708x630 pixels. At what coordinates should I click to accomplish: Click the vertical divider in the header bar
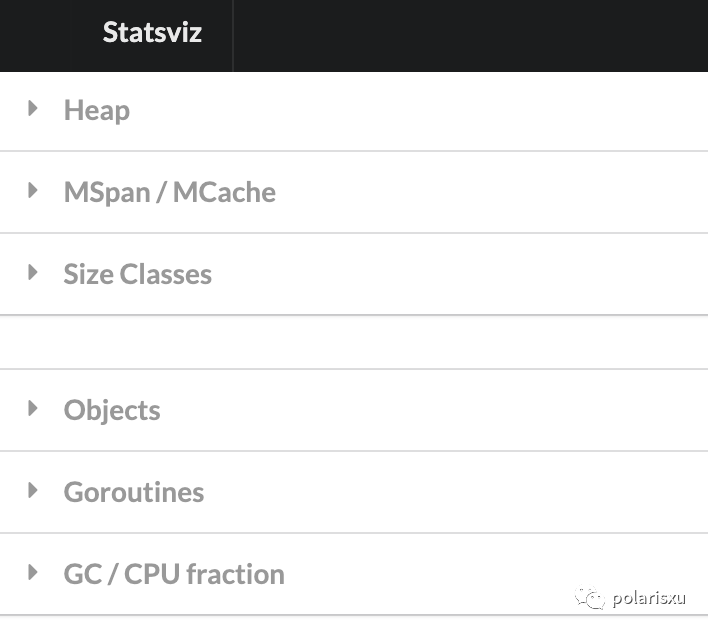coord(233,35)
